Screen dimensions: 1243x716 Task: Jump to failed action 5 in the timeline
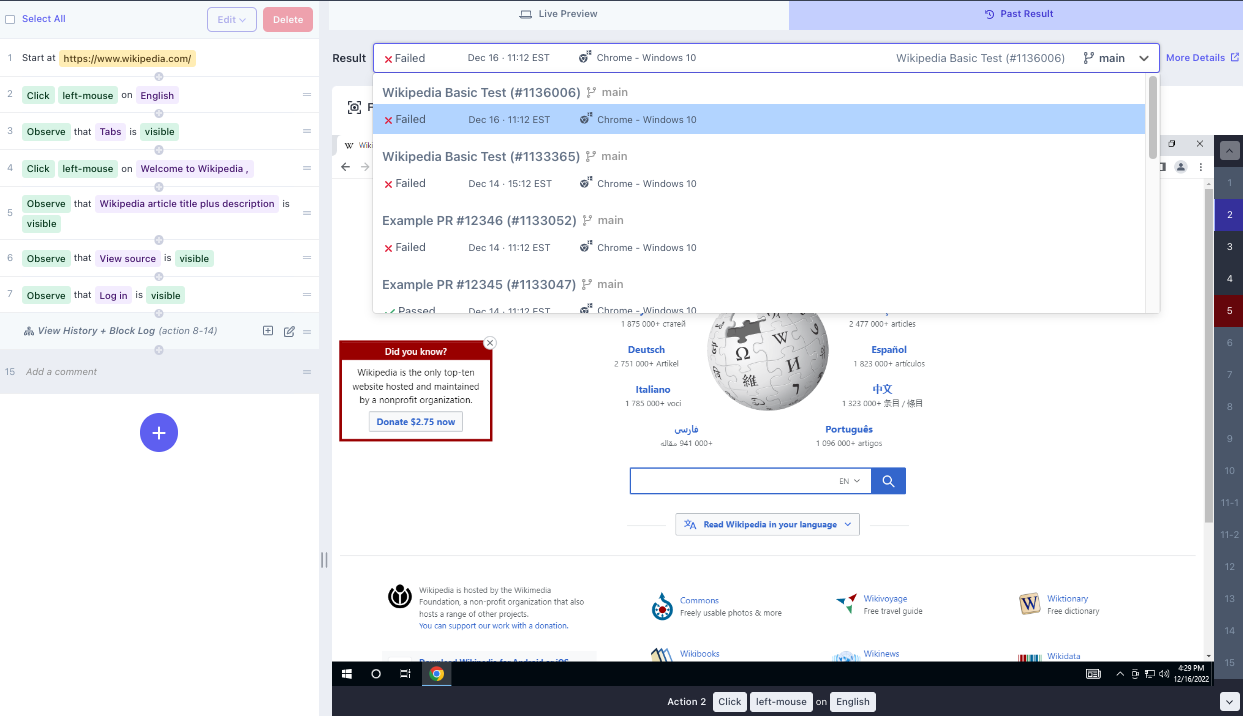pyautogui.click(x=1229, y=311)
